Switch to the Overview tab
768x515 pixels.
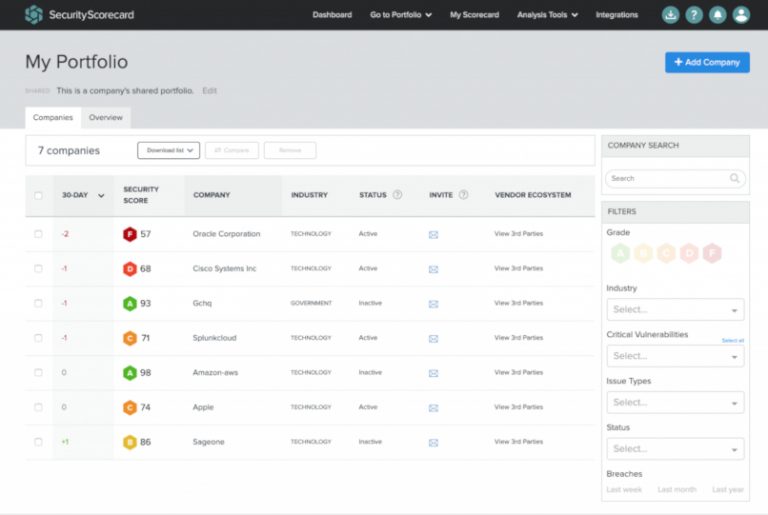[x=106, y=118]
